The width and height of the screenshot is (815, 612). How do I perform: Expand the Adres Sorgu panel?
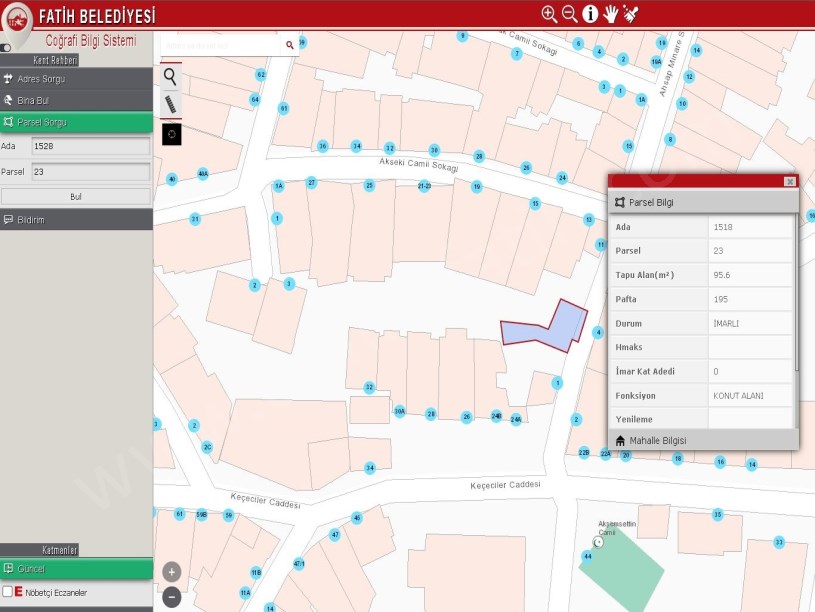[76, 79]
